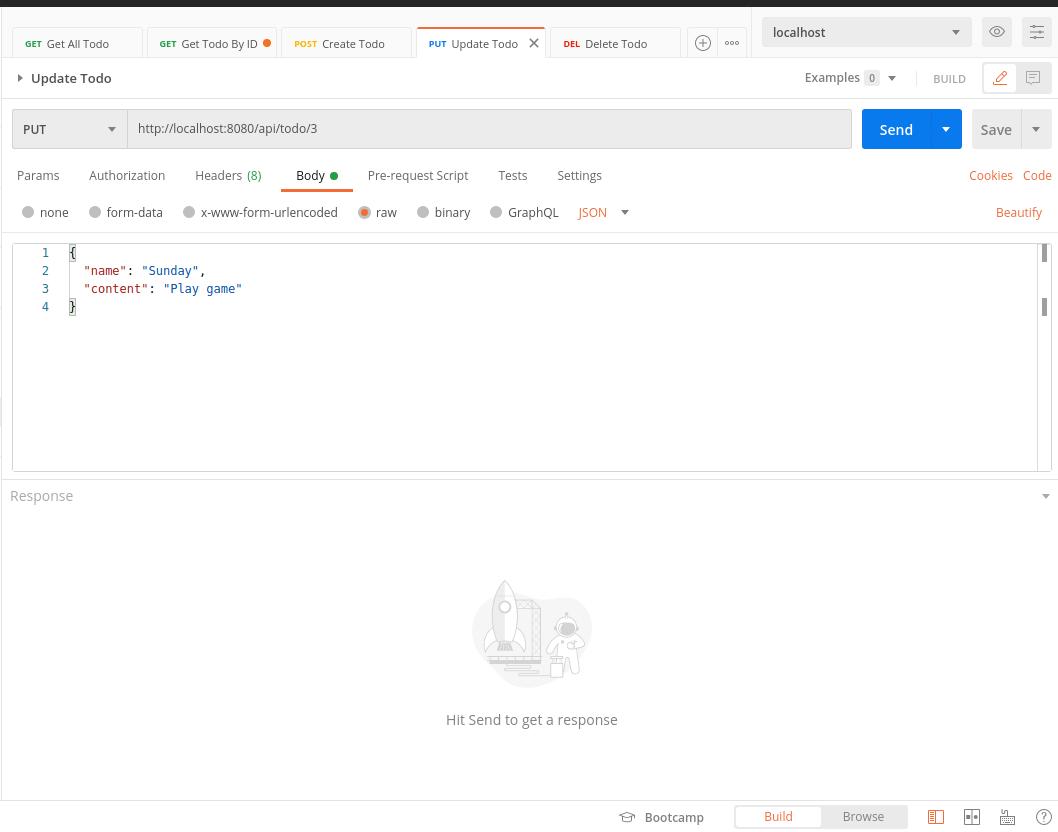This screenshot has height=832, width=1058.
Task: Open environment settings sliders icon
Action: (x=1036, y=31)
